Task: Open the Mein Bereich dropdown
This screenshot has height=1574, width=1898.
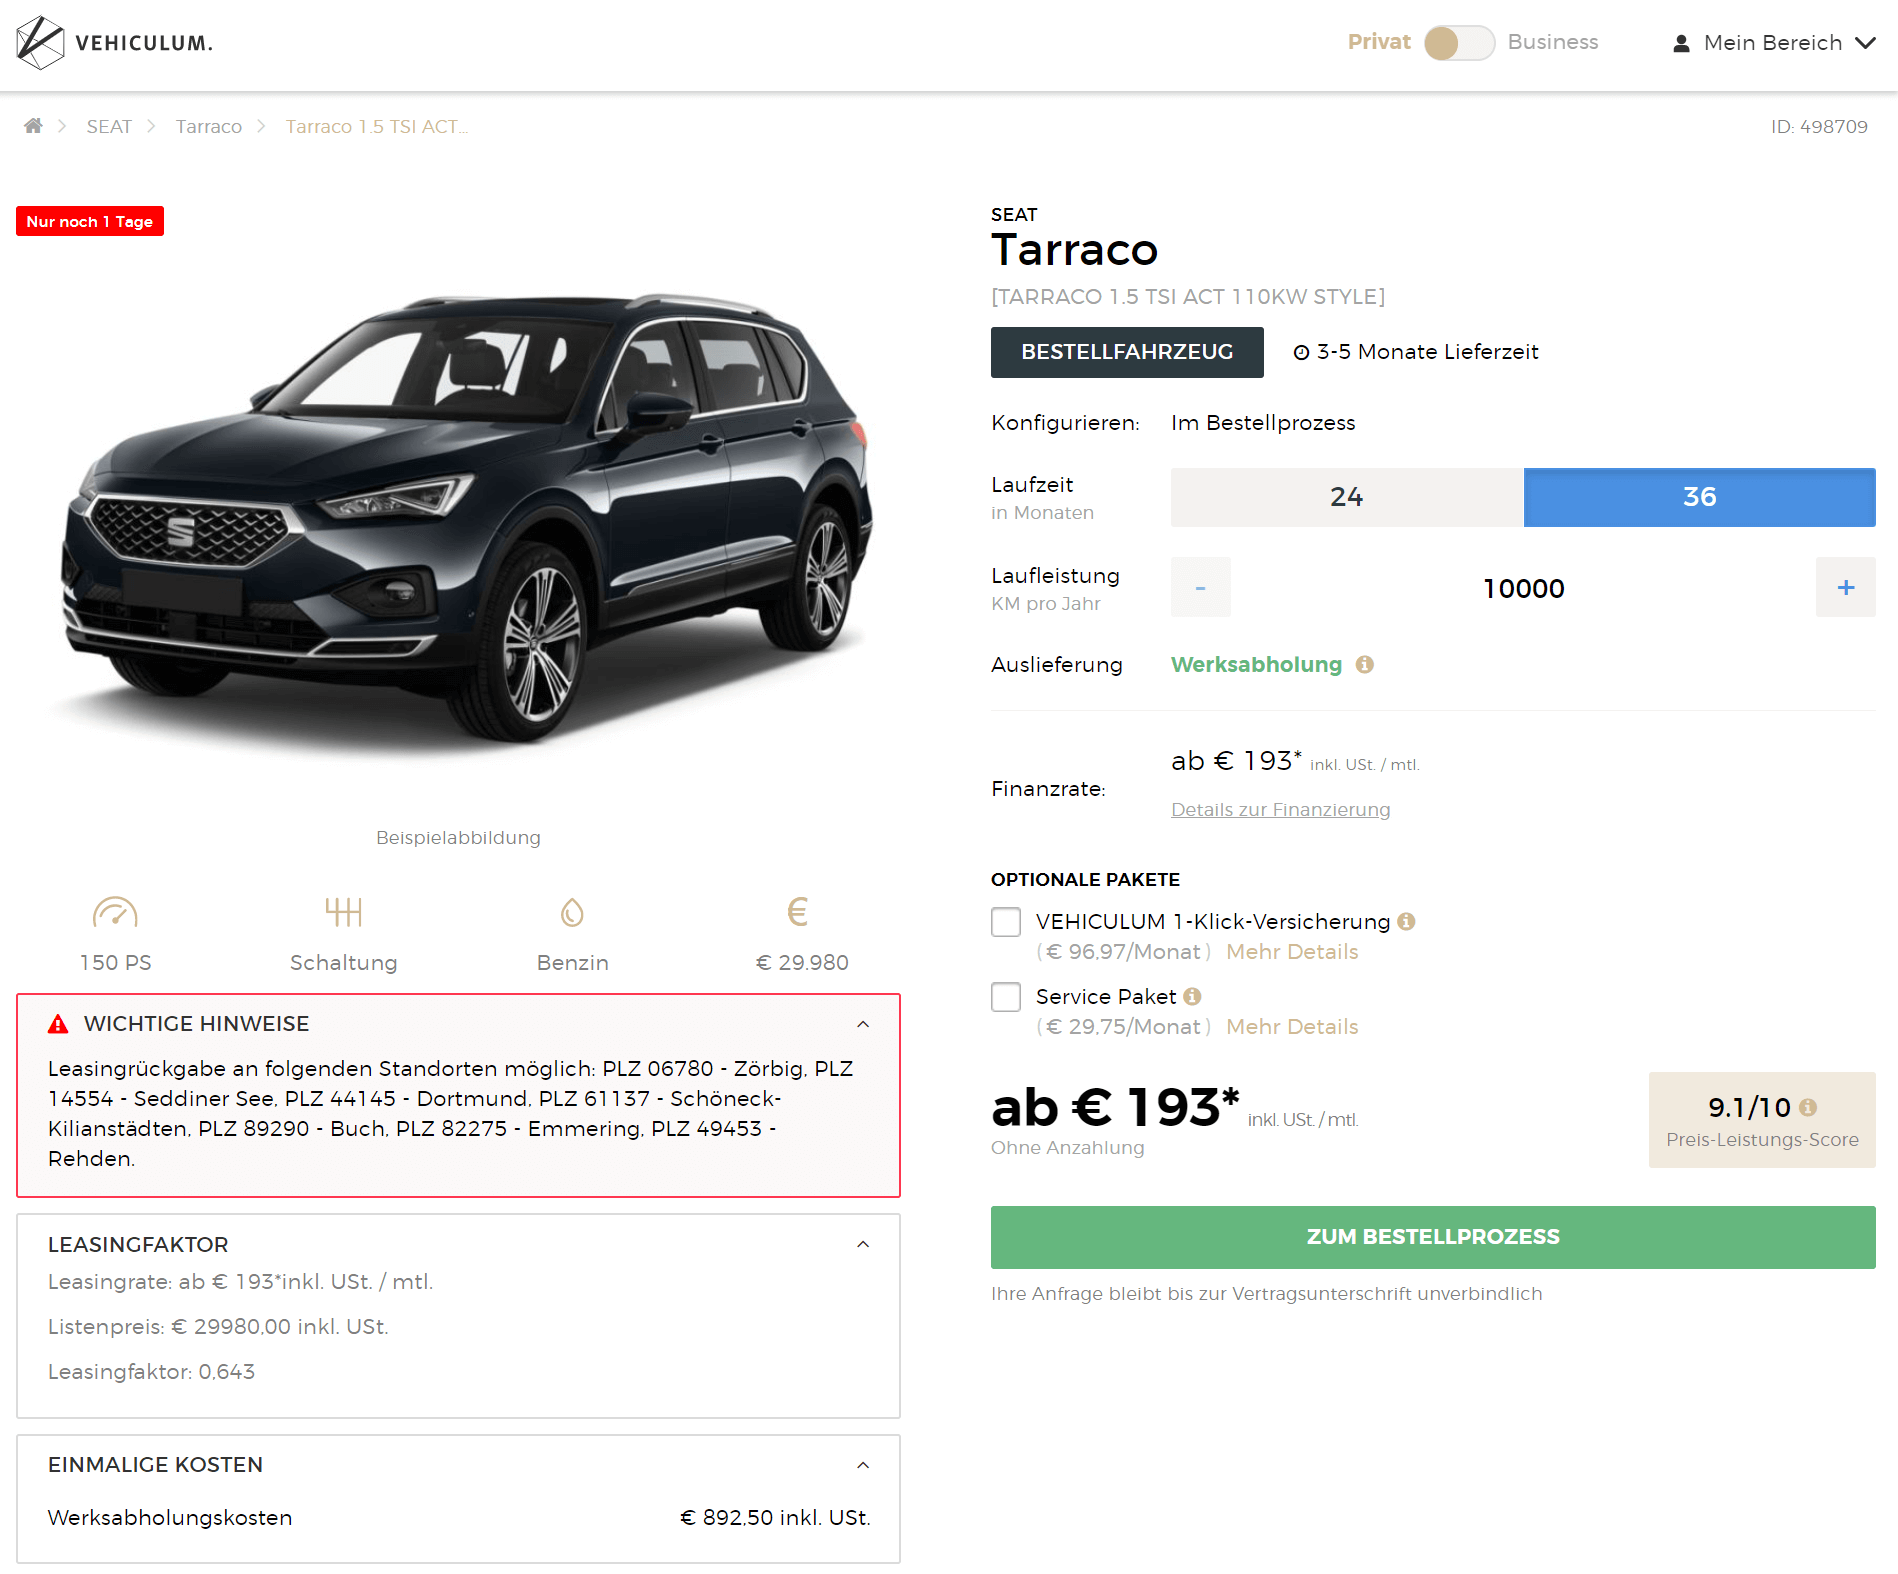Action: (1773, 43)
